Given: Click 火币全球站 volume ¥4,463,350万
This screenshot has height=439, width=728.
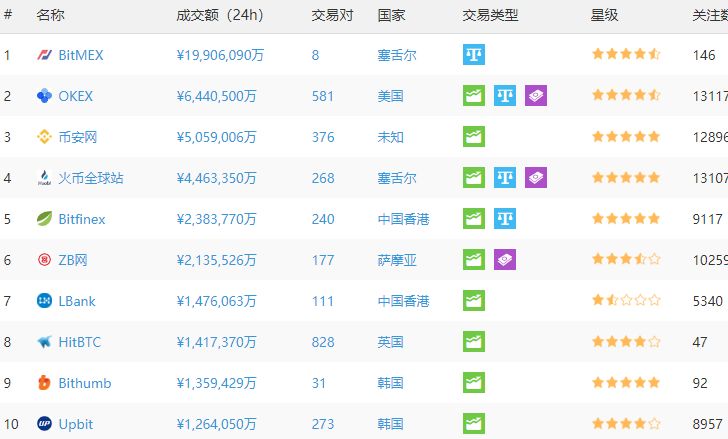Looking at the screenshot, I should point(216,178).
